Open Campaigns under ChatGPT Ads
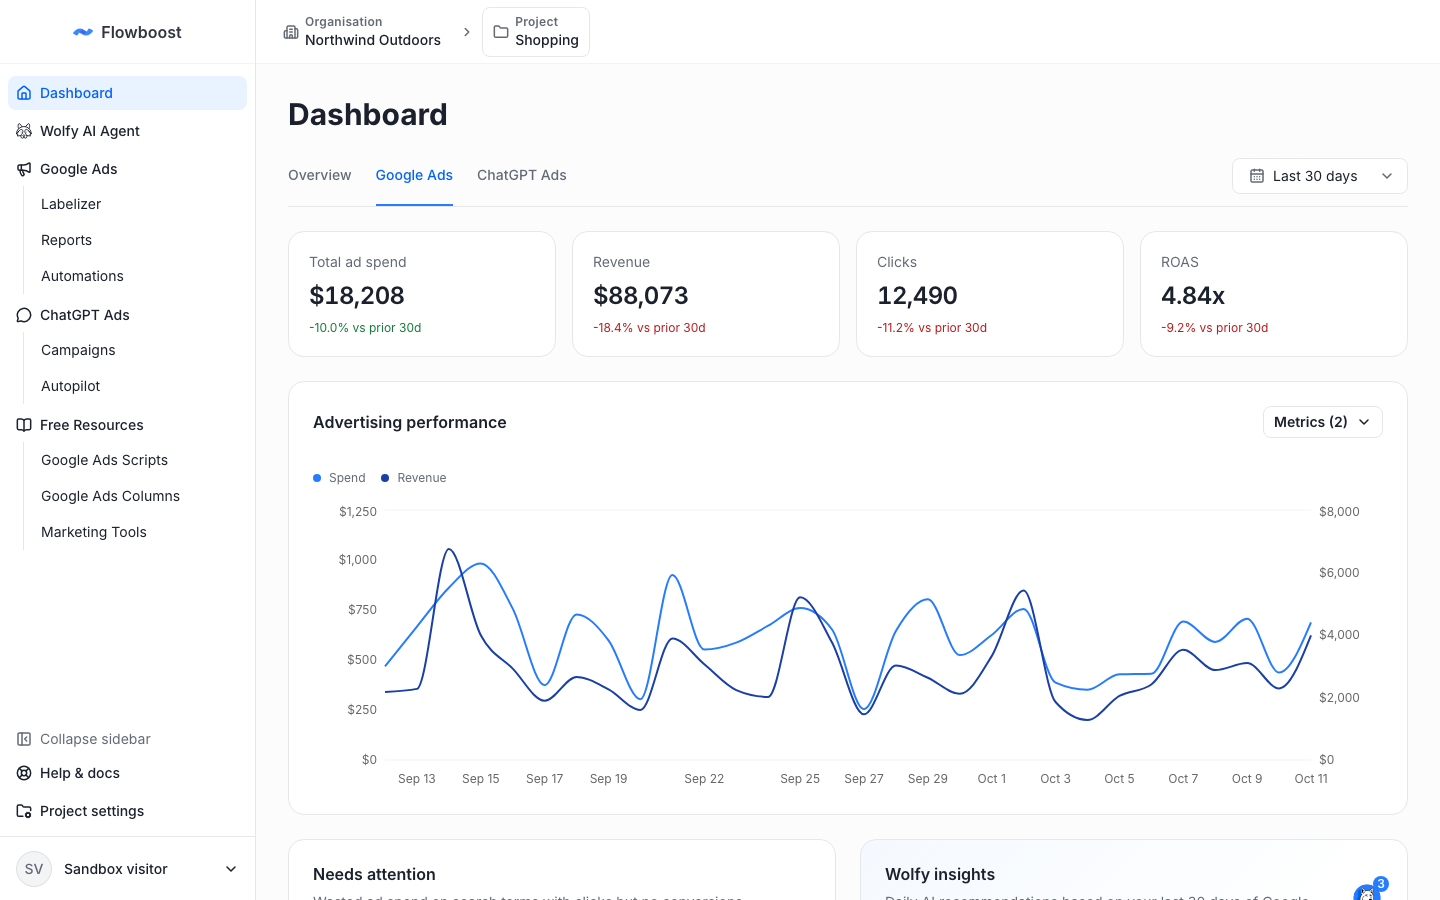This screenshot has width=1440, height=900. point(78,350)
